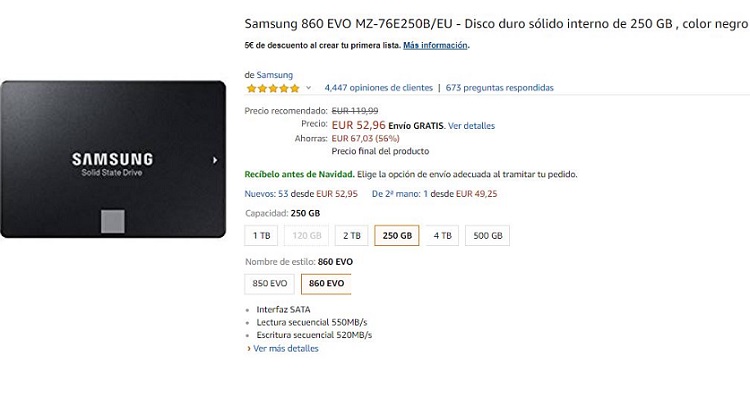Choose the 860 EVO style

click(x=326, y=284)
